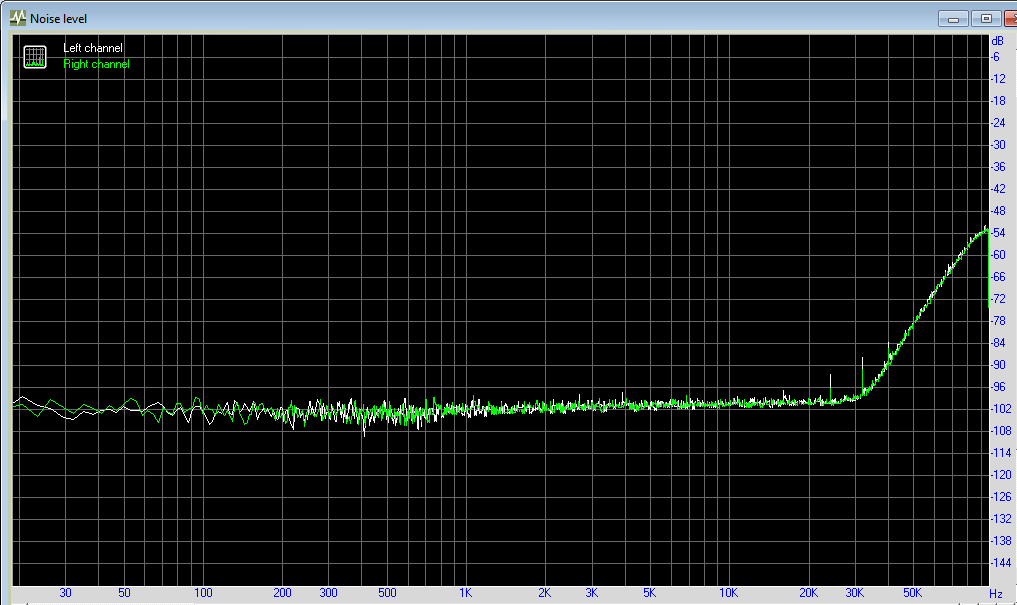Viewport: 1017px width, 605px height.
Task: Click the 1K frequency axis label
Action: [465, 593]
